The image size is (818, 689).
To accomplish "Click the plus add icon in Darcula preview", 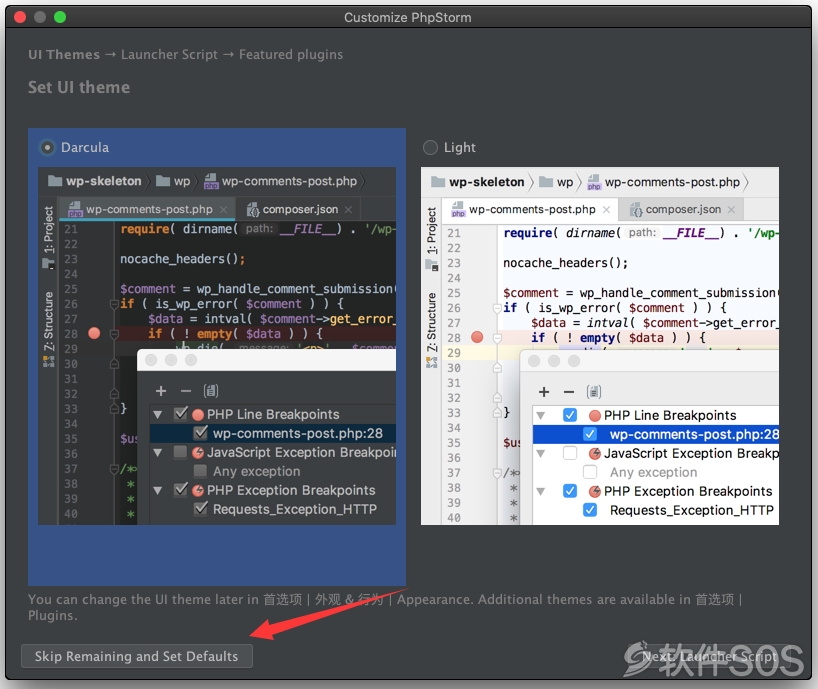I will click(161, 391).
